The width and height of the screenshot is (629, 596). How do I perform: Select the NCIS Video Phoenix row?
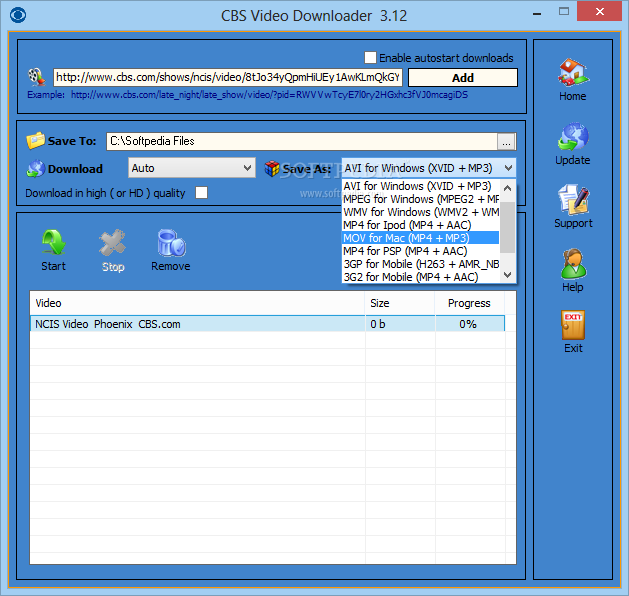point(267,324)
